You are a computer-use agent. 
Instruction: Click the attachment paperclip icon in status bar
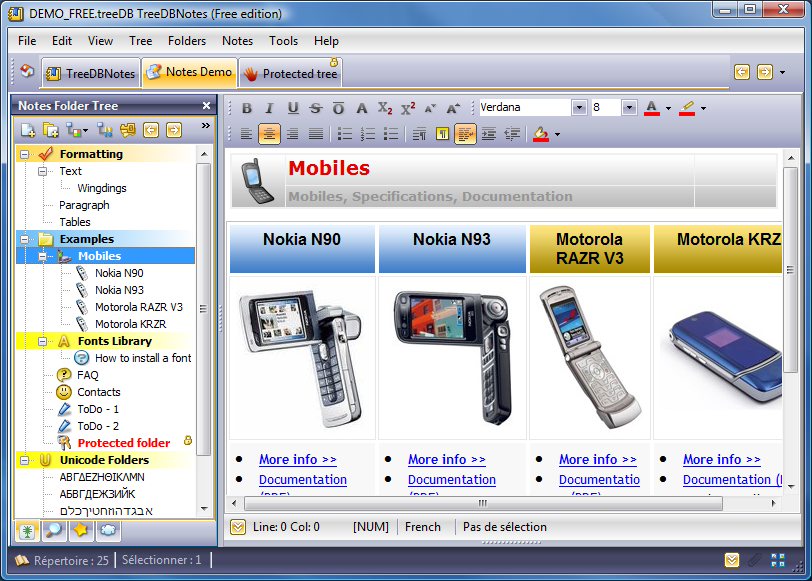[x=755, y=560]
